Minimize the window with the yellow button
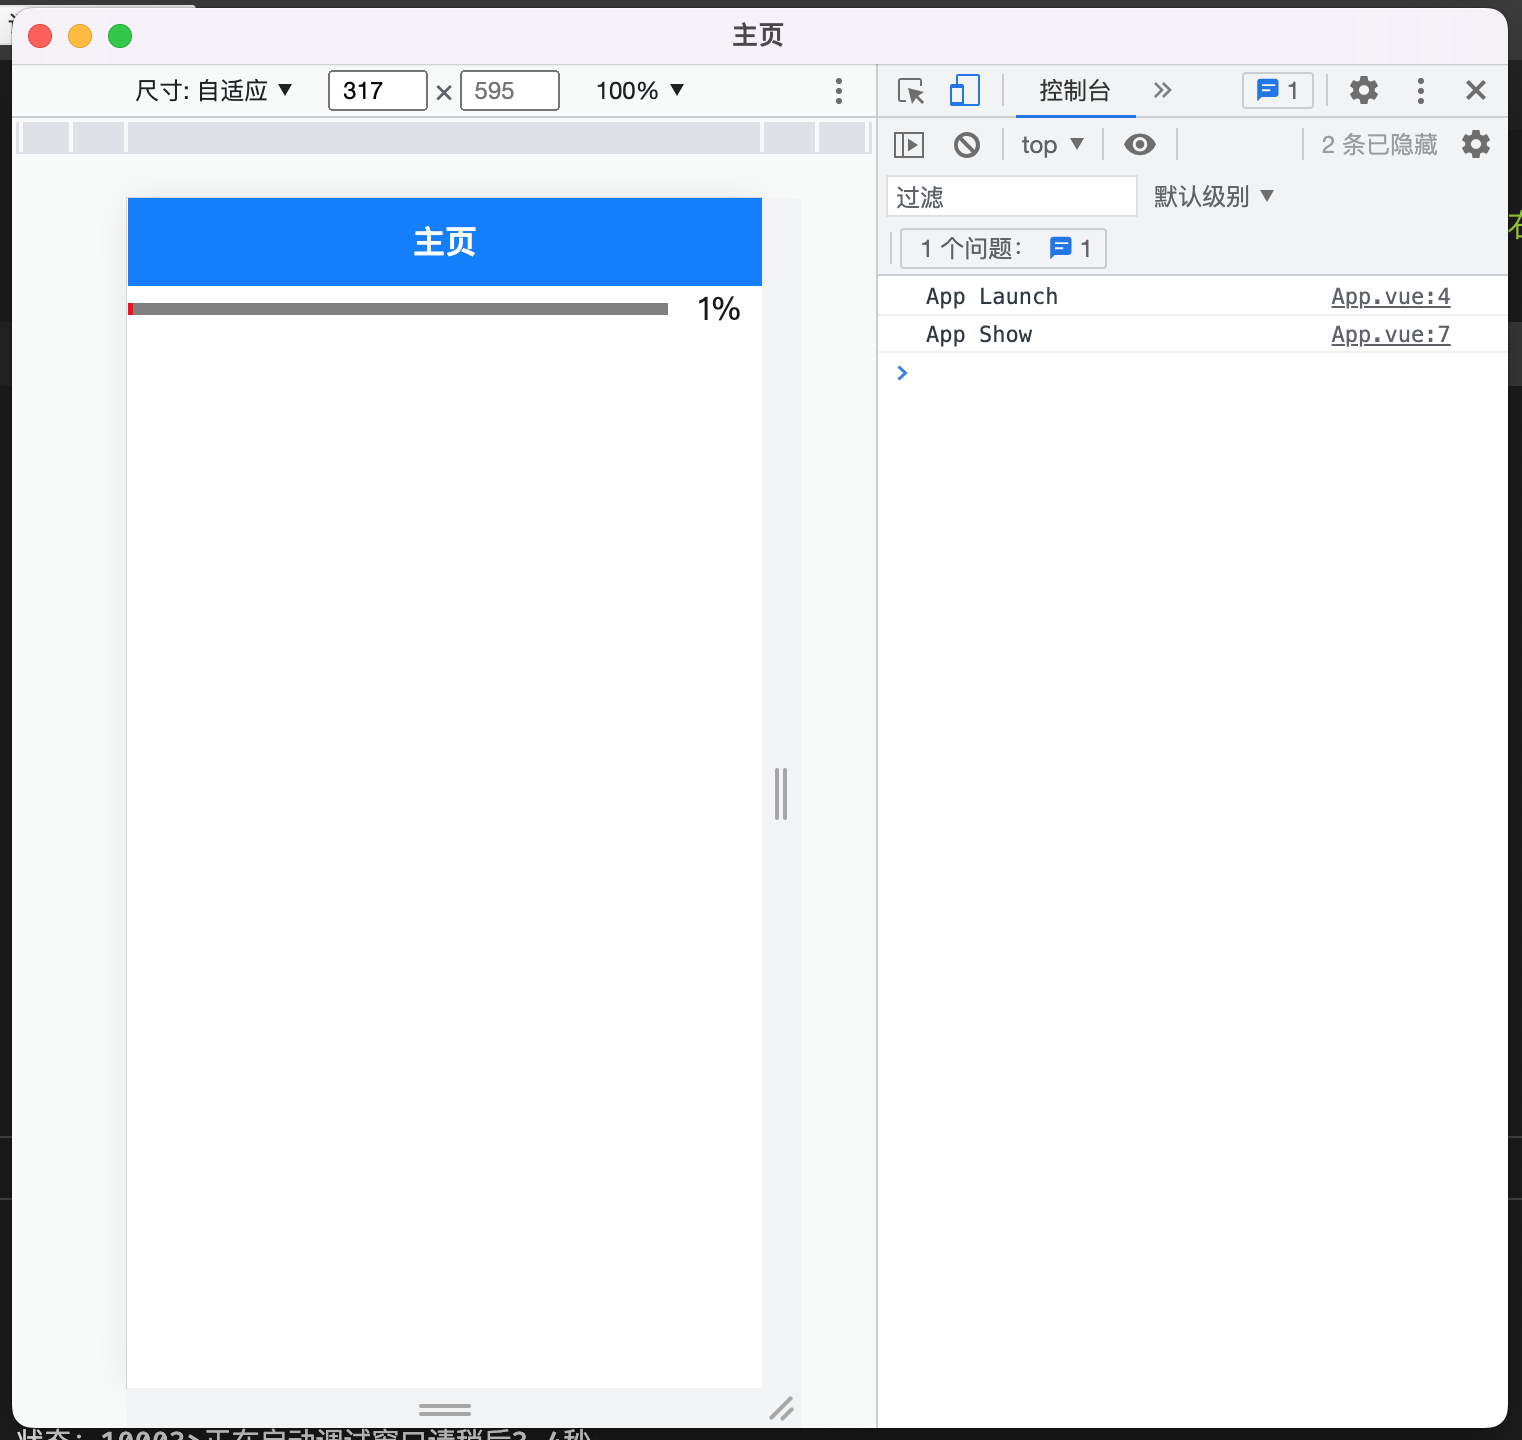The height and width of the screenshot is (1440, 1522). 80,36
